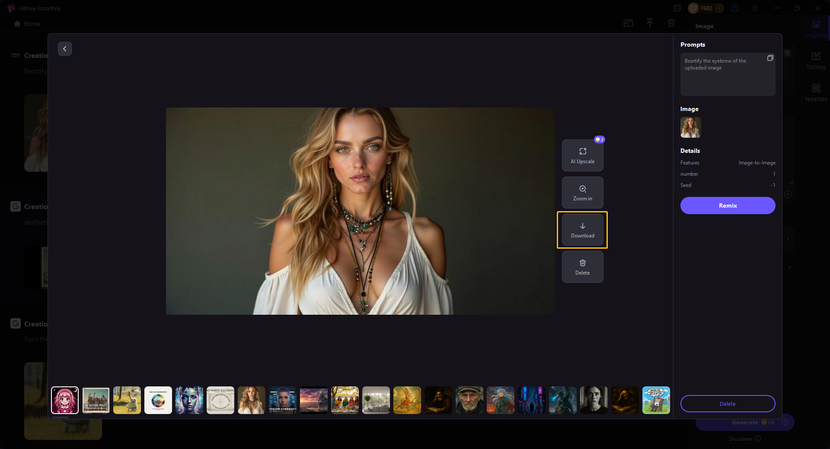Copy the prompt text

[x=770, y=59]
